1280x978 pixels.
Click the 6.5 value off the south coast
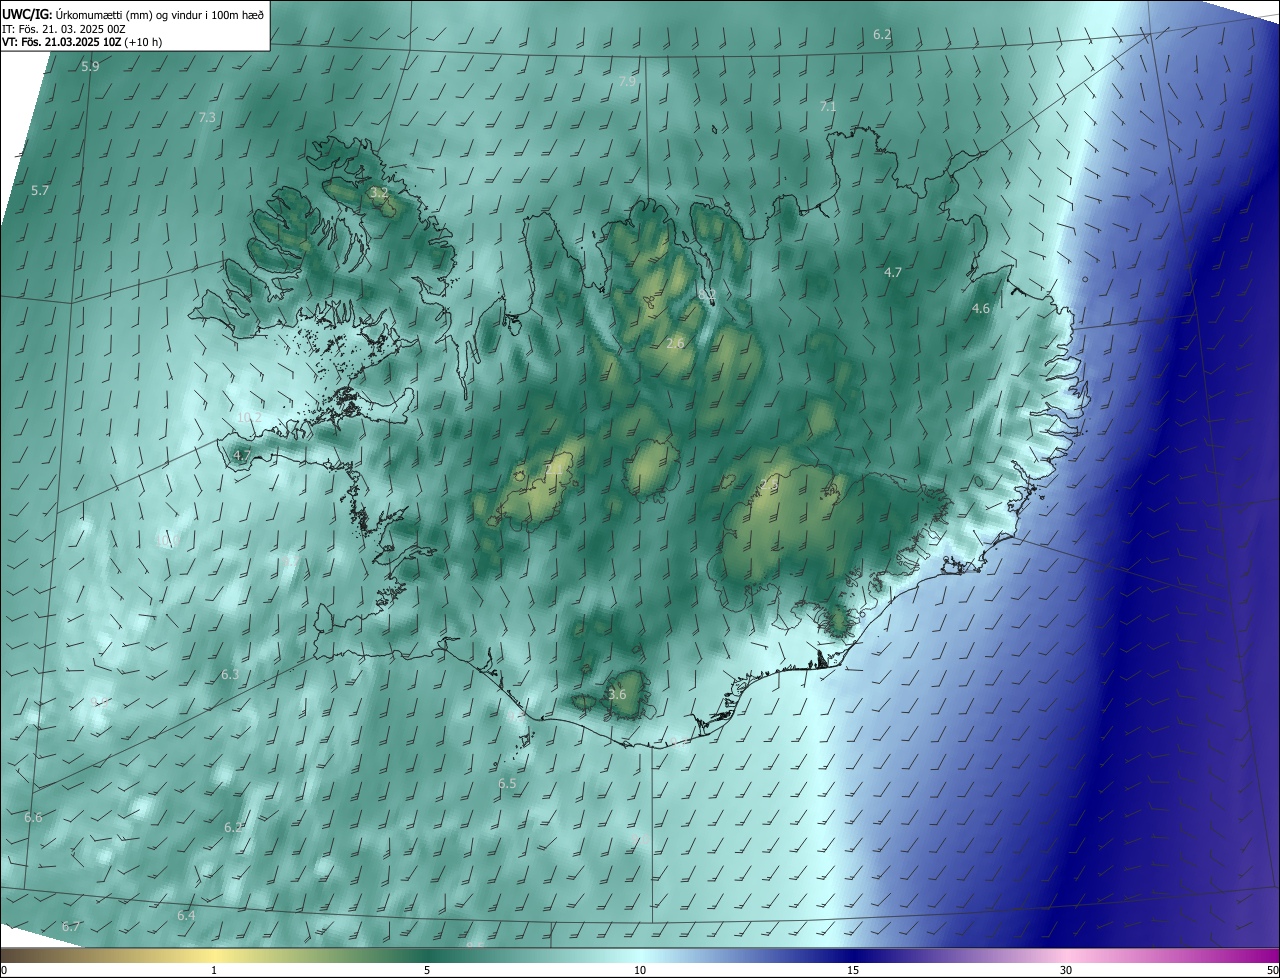tap(507, 784)
